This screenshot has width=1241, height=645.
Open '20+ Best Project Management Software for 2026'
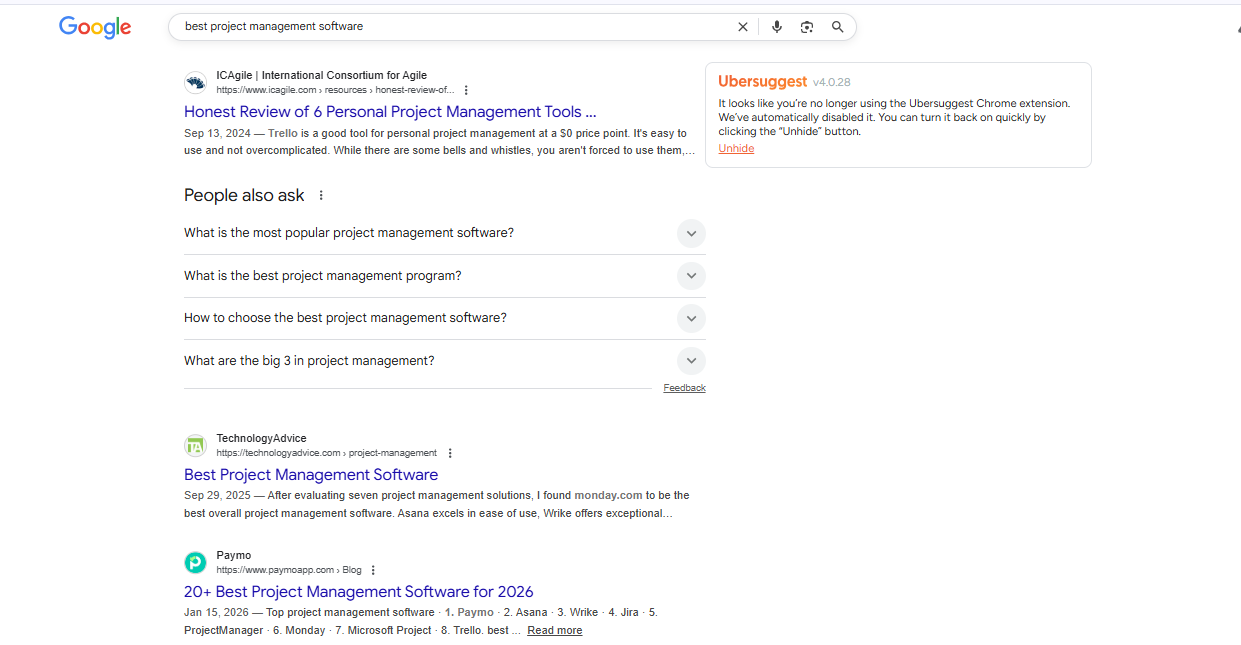[x=358, y=591]
